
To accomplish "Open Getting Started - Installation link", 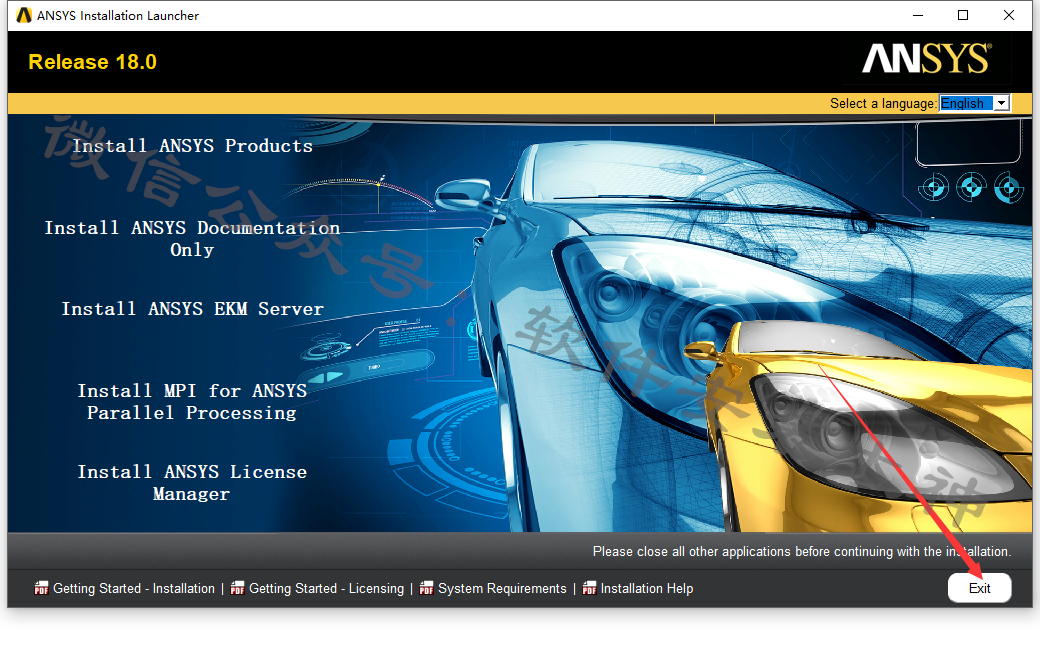I will pyautogui.click(x=134, y=588).
